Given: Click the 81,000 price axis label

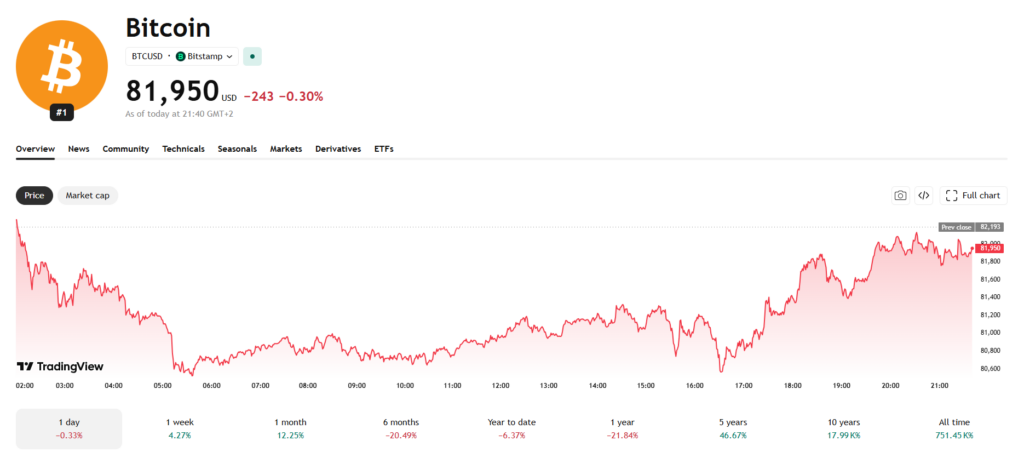Looking at the screenshot, I should 991,333.
